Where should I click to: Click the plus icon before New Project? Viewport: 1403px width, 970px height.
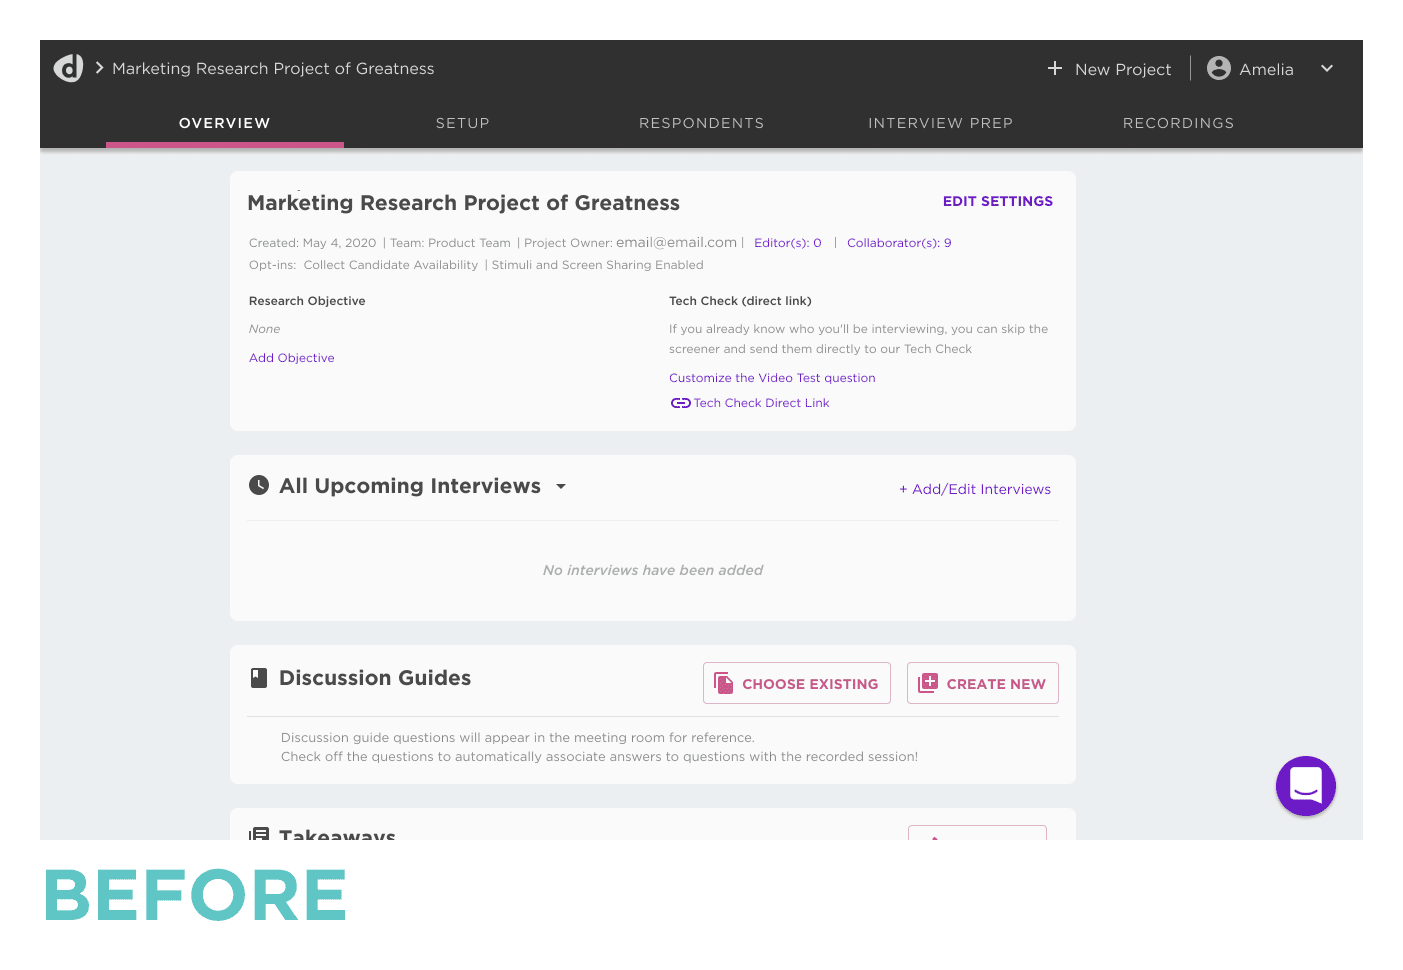tap(1055, 68)
